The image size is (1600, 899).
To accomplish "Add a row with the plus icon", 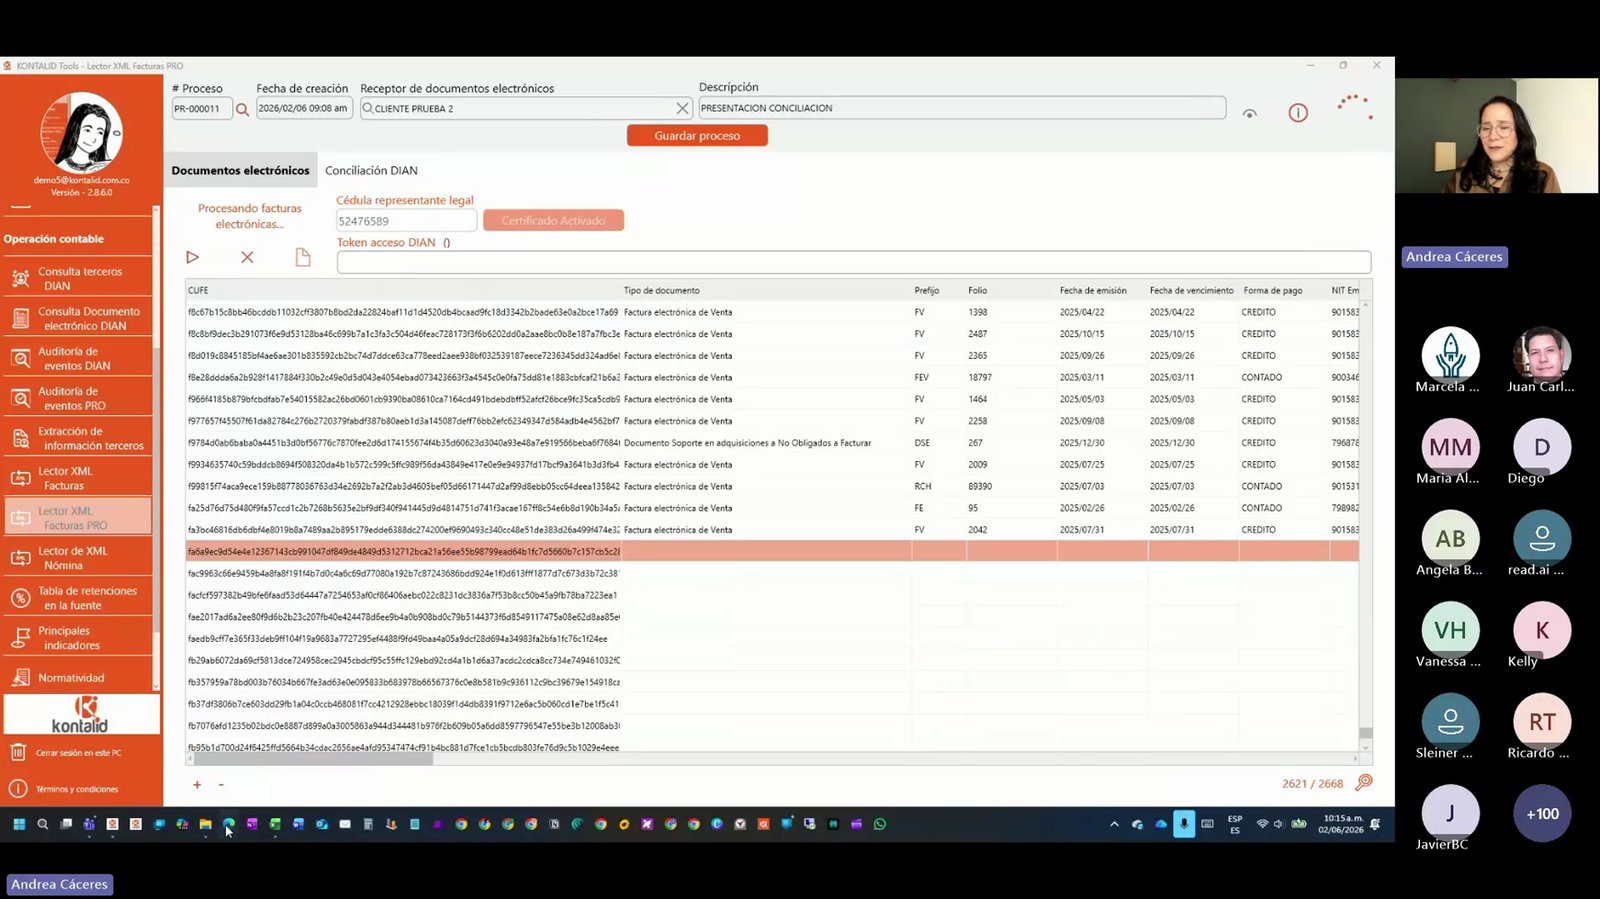I will point(197,785).
